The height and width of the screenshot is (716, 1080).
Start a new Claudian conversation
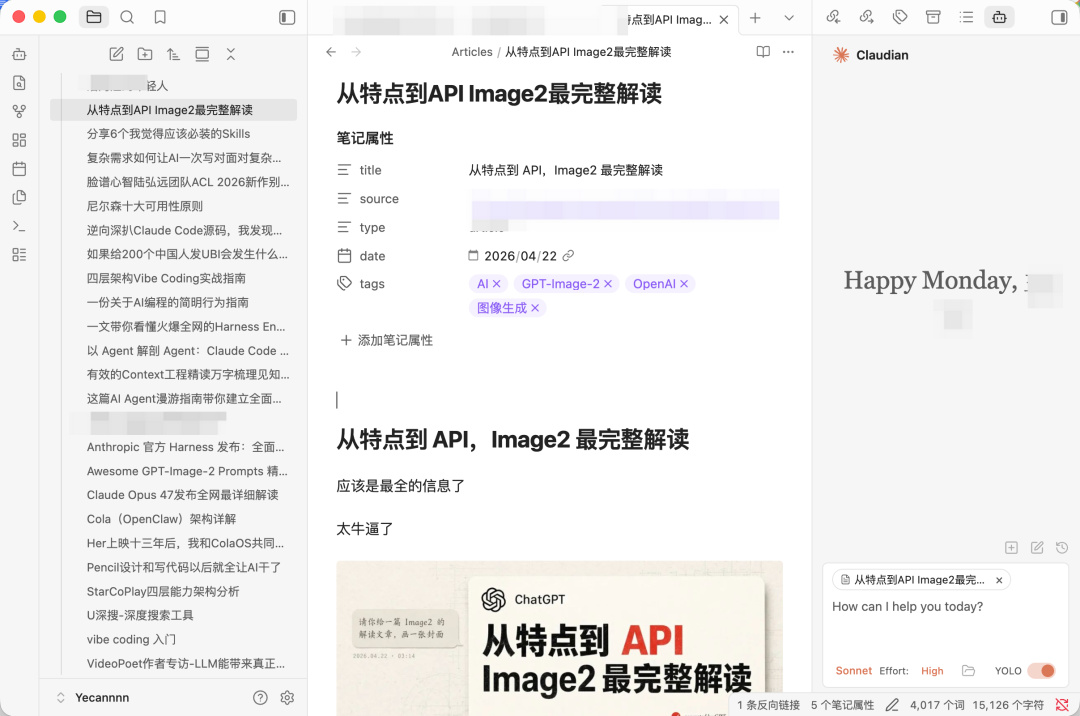[x=1037, y=547]
